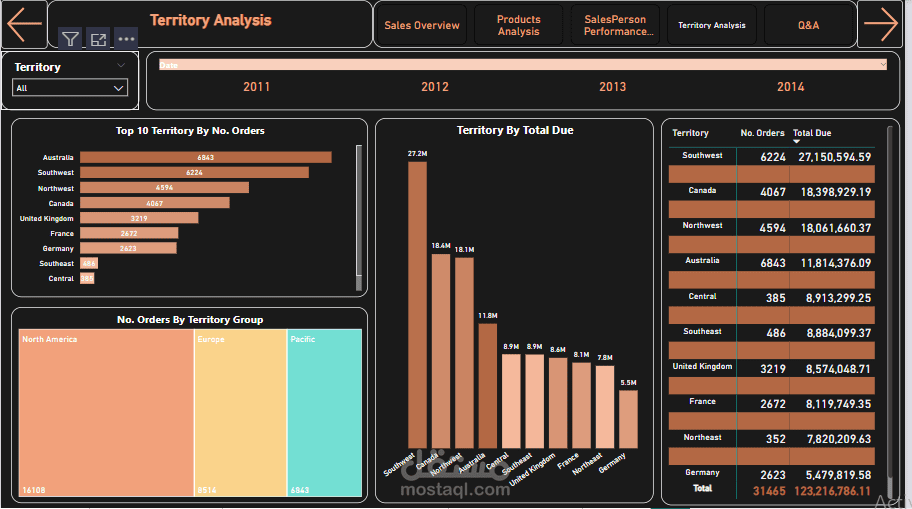Click Total Due value 5,479,819.58
Screen dimensions: 912x509
(838, 475)
